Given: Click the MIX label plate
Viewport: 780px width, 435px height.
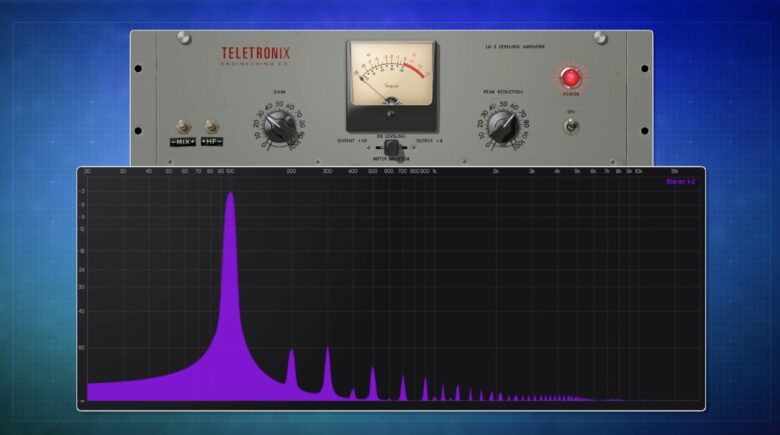Looking at the screenshot, I should tap(183, 142).
